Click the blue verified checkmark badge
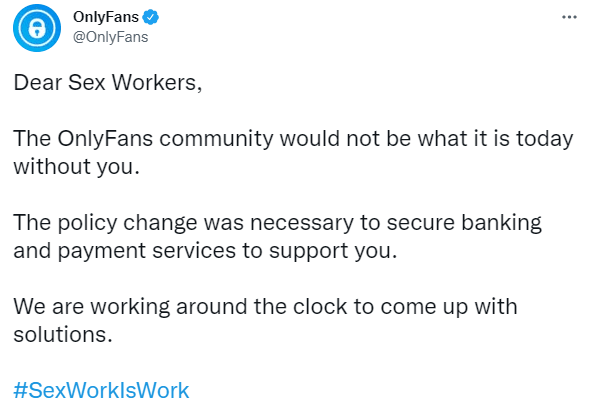590x405 pixels. click(x=151, y=17)
